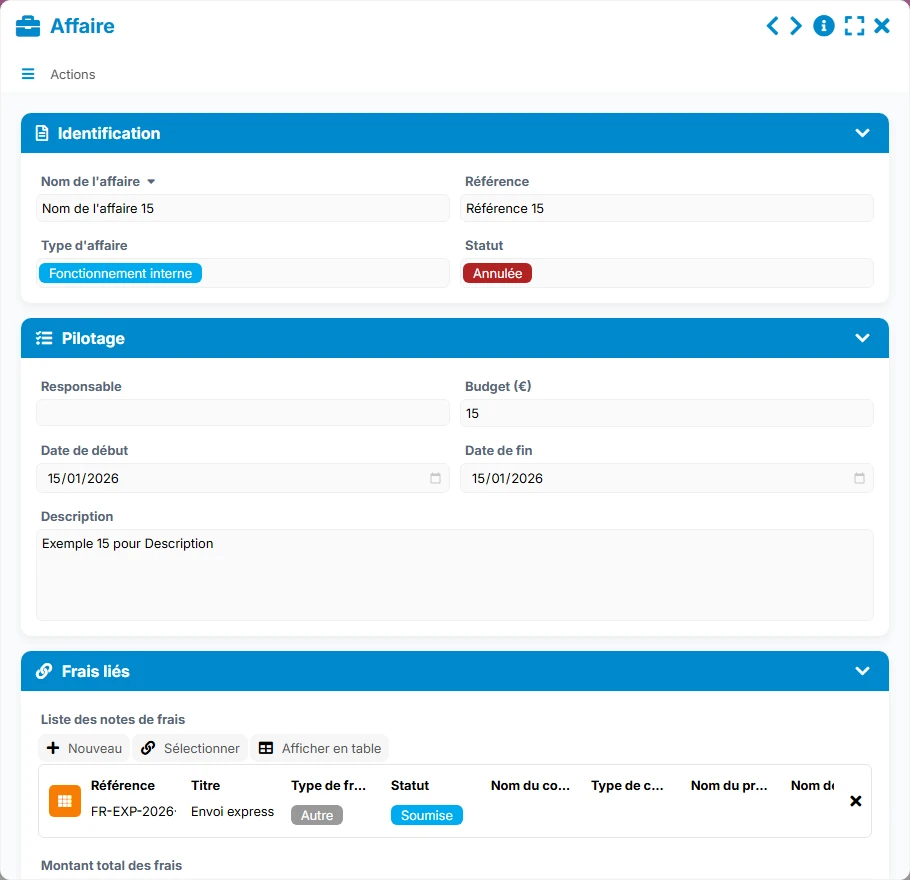
Task: Change the Annulée status tag
Action: [497, 273]
